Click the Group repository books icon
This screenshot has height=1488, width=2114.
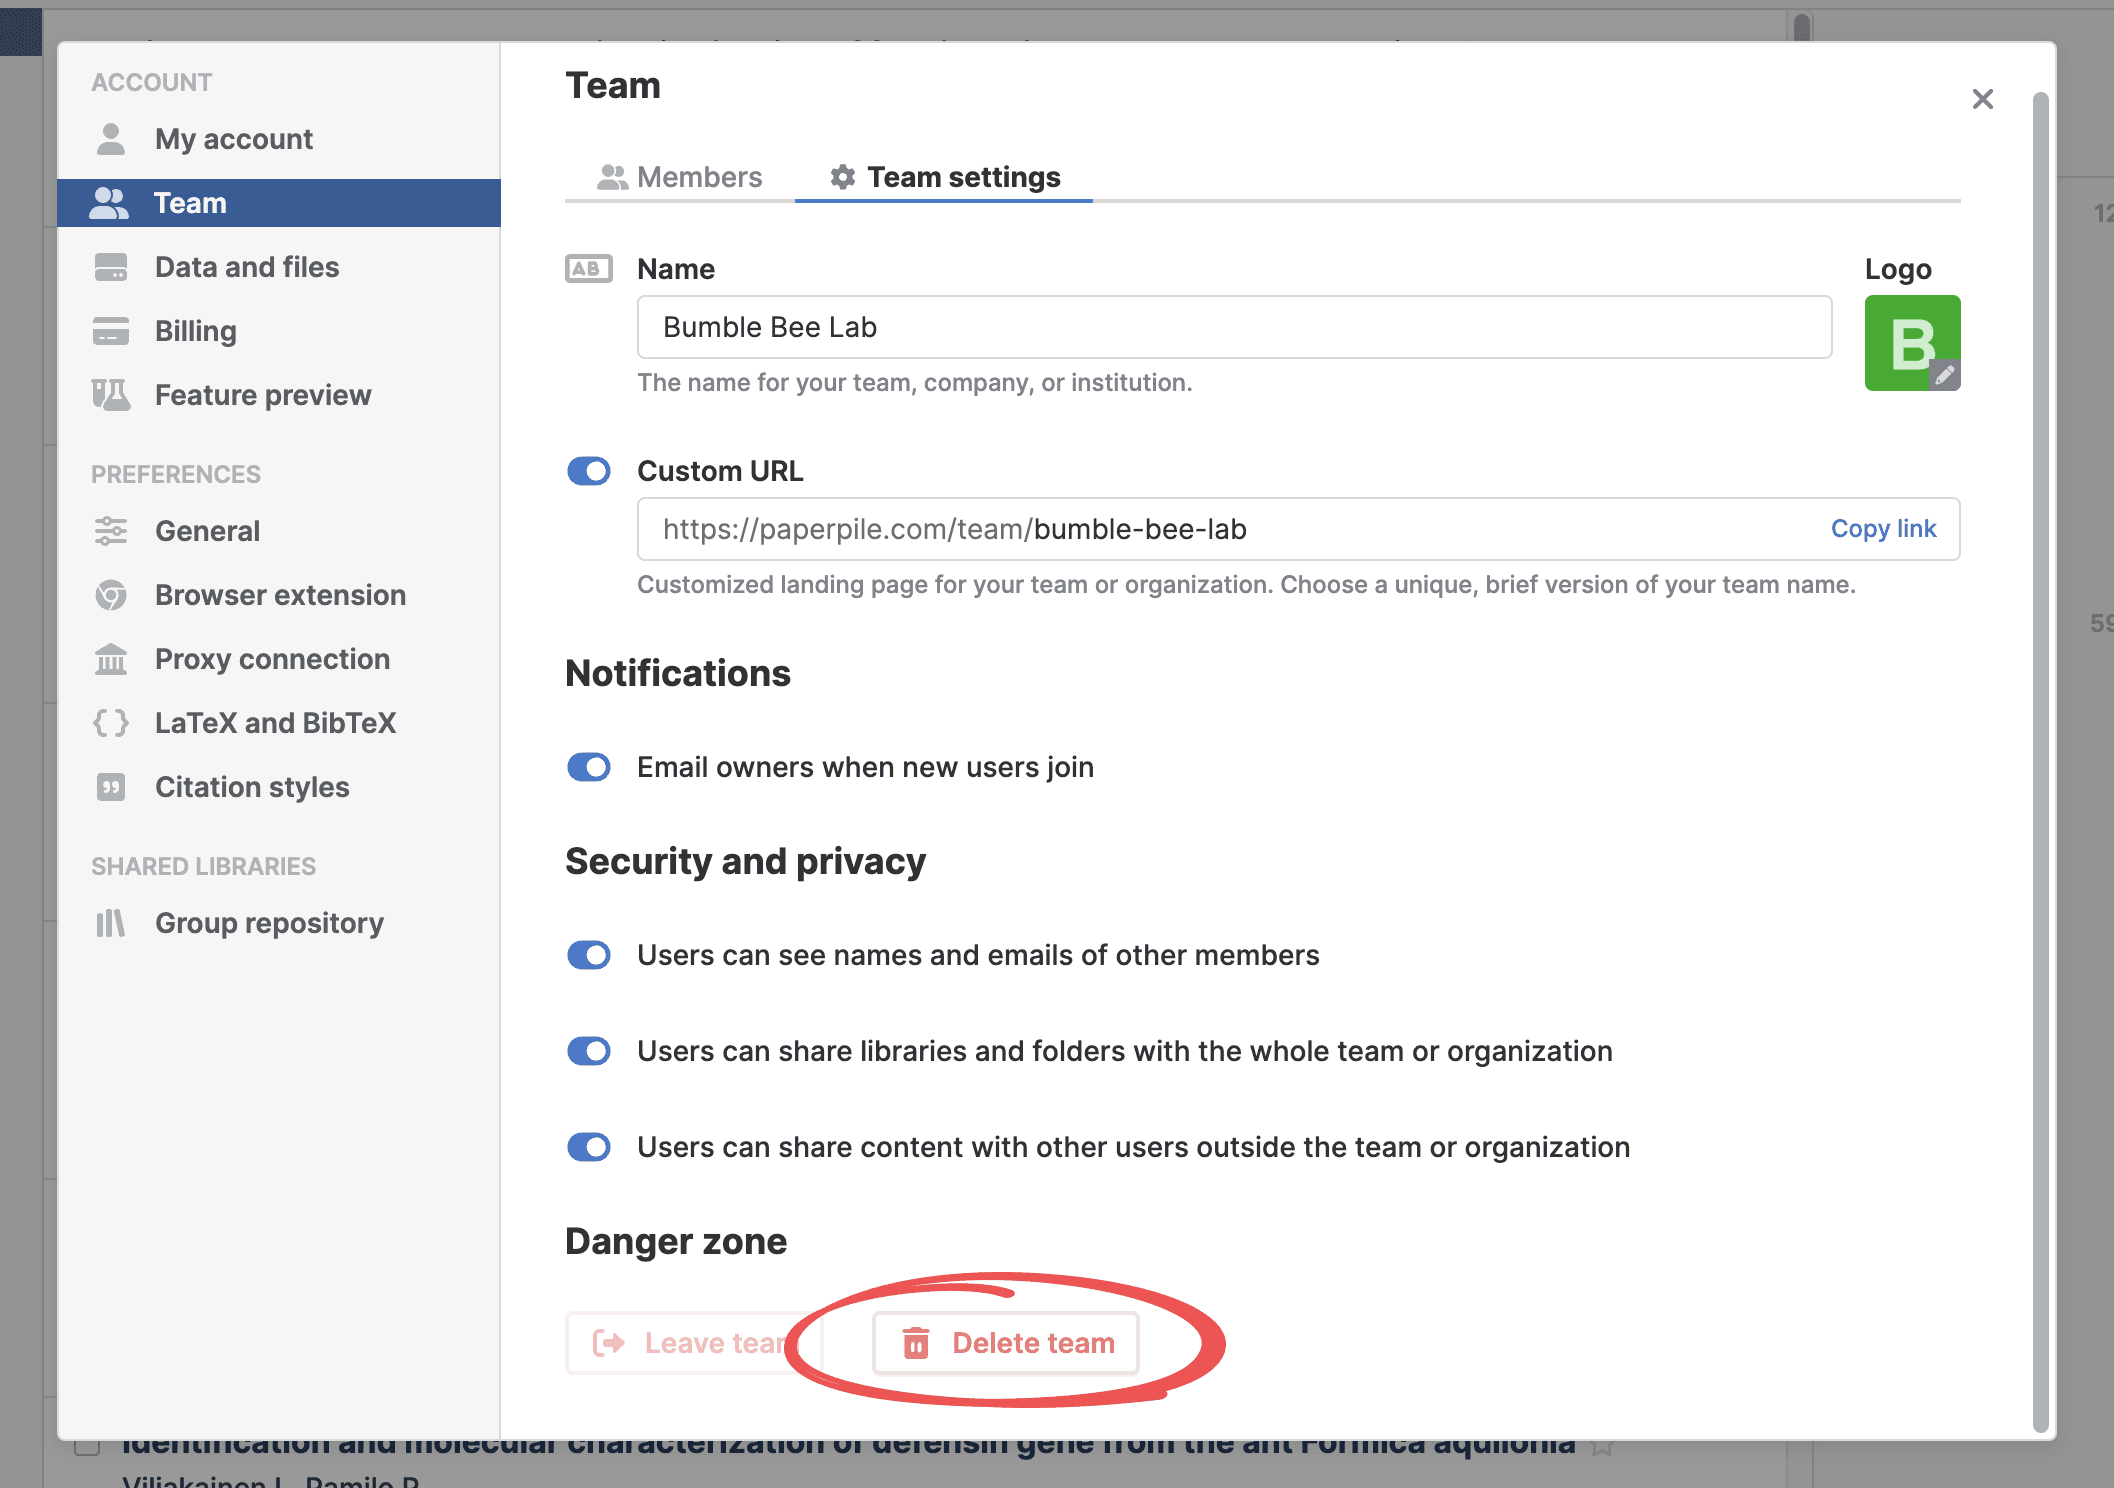(x=111, y=923)
